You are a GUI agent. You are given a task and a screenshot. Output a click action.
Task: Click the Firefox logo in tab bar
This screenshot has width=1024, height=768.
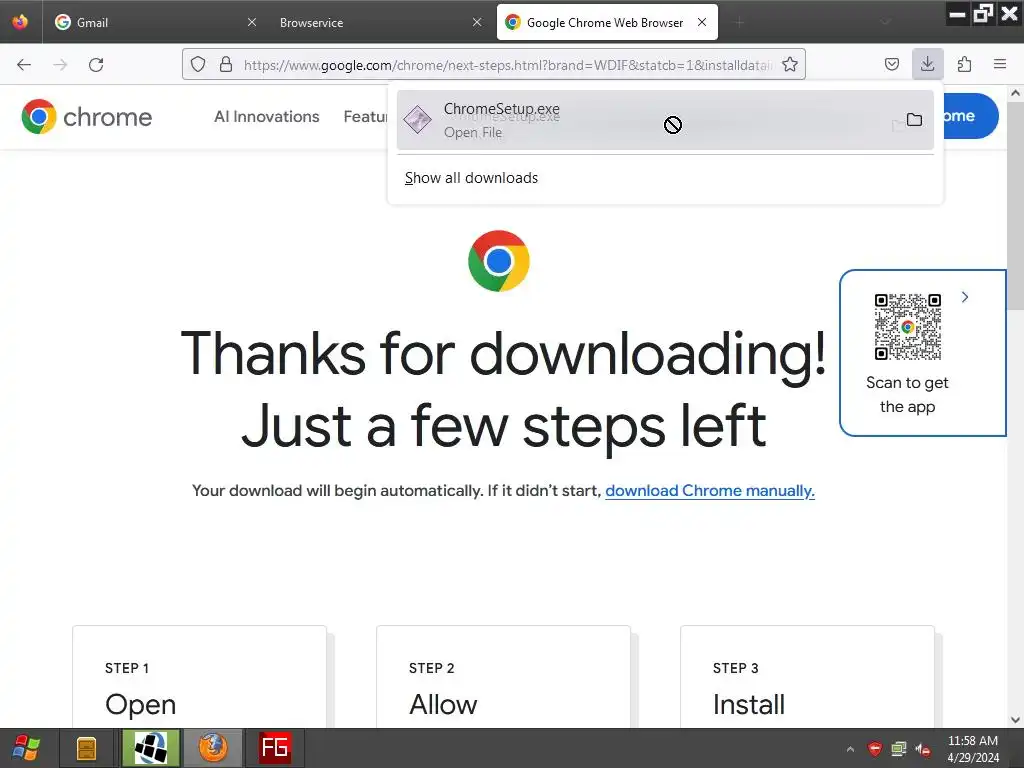click(20, 22)
